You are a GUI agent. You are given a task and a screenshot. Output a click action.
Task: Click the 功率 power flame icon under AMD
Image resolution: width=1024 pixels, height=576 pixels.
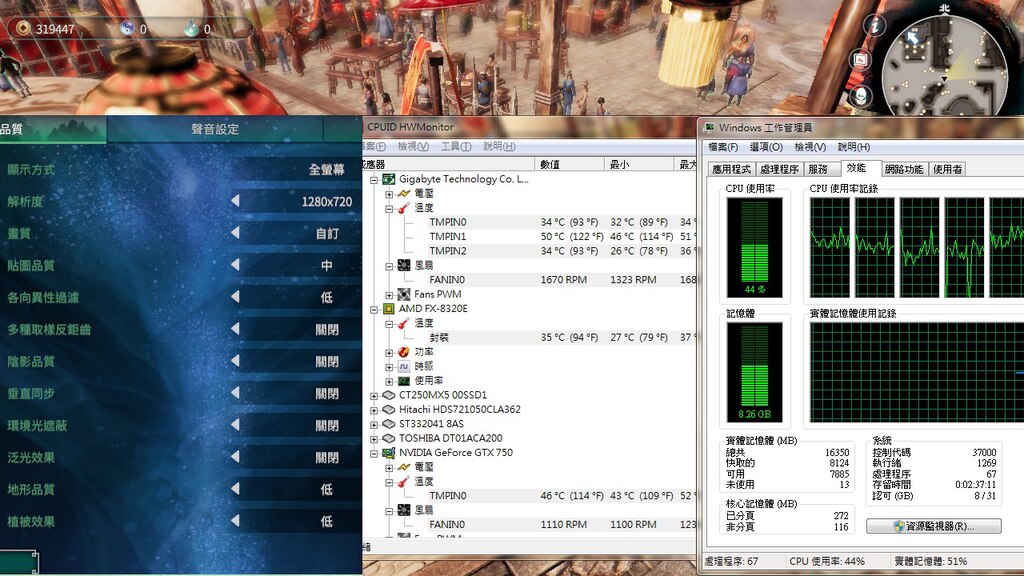tap(404, 351)
